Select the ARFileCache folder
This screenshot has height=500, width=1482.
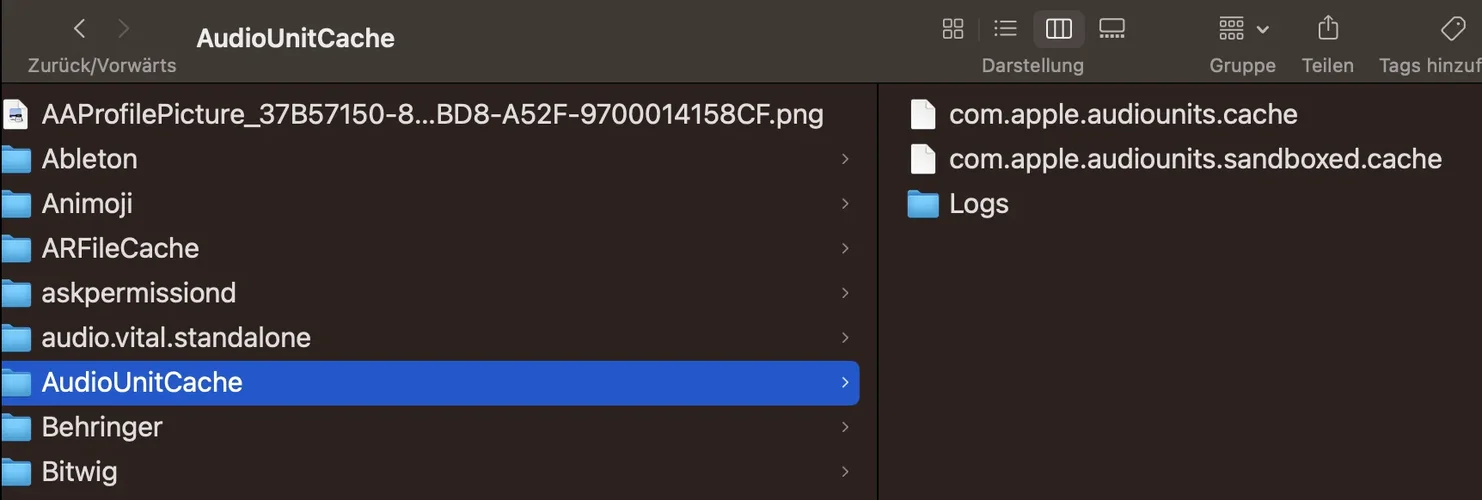[120, 248]
